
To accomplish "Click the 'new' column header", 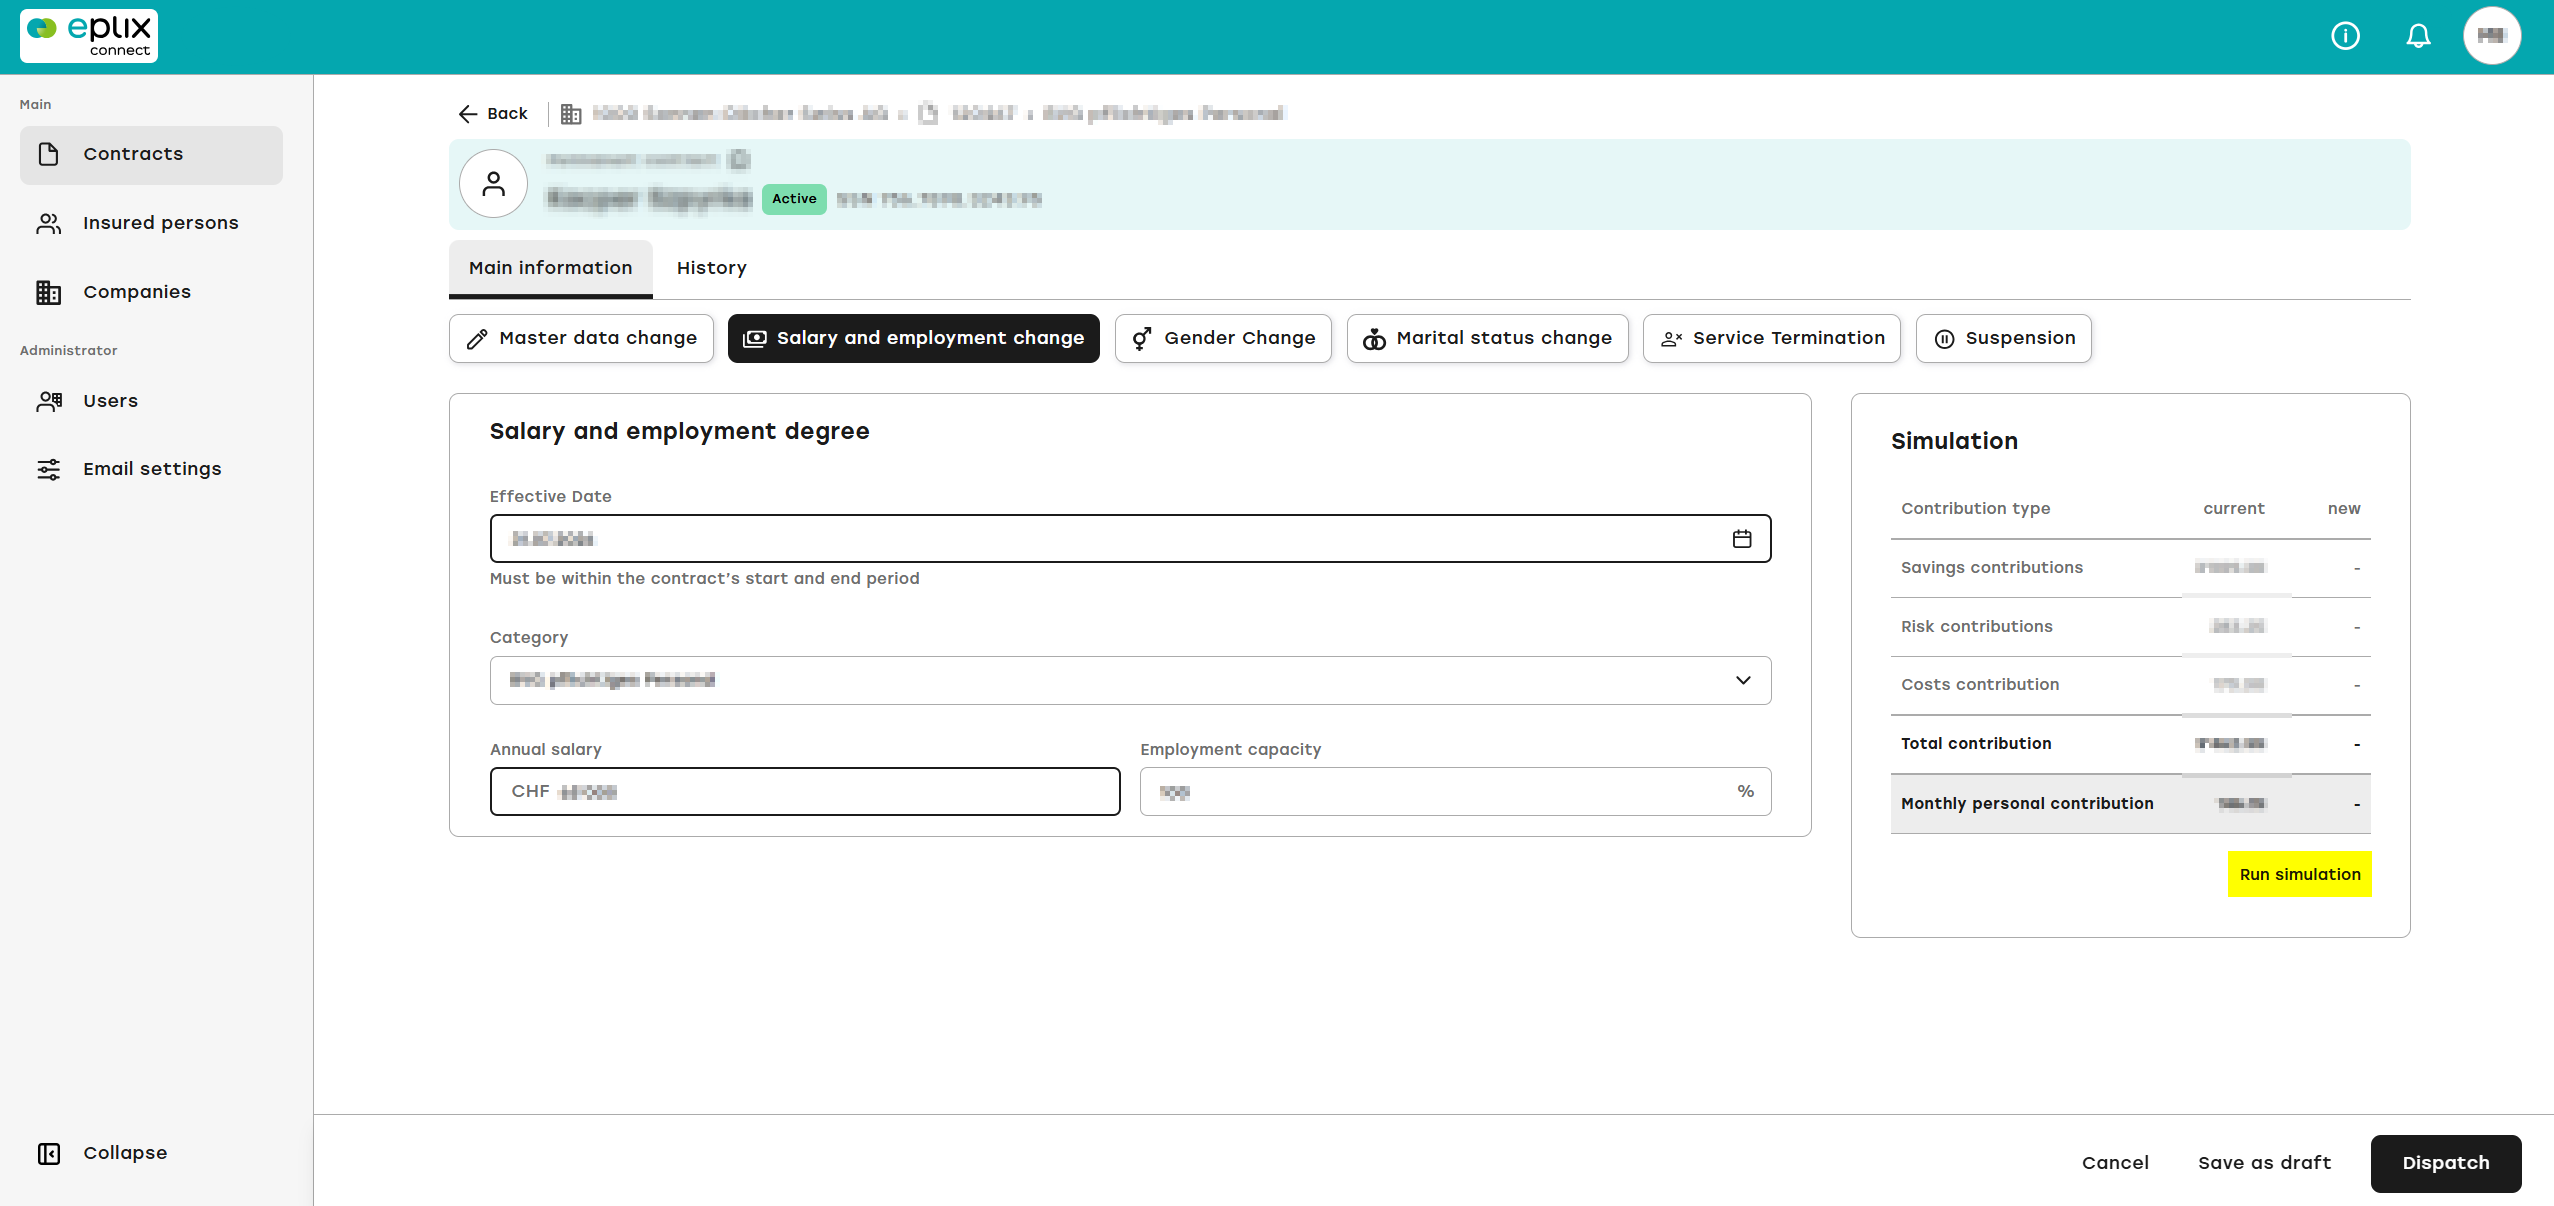I will pos(2343,509).
